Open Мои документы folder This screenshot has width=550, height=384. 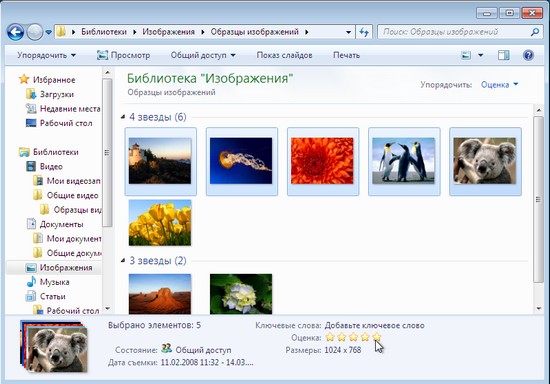(x=67, y=238)
